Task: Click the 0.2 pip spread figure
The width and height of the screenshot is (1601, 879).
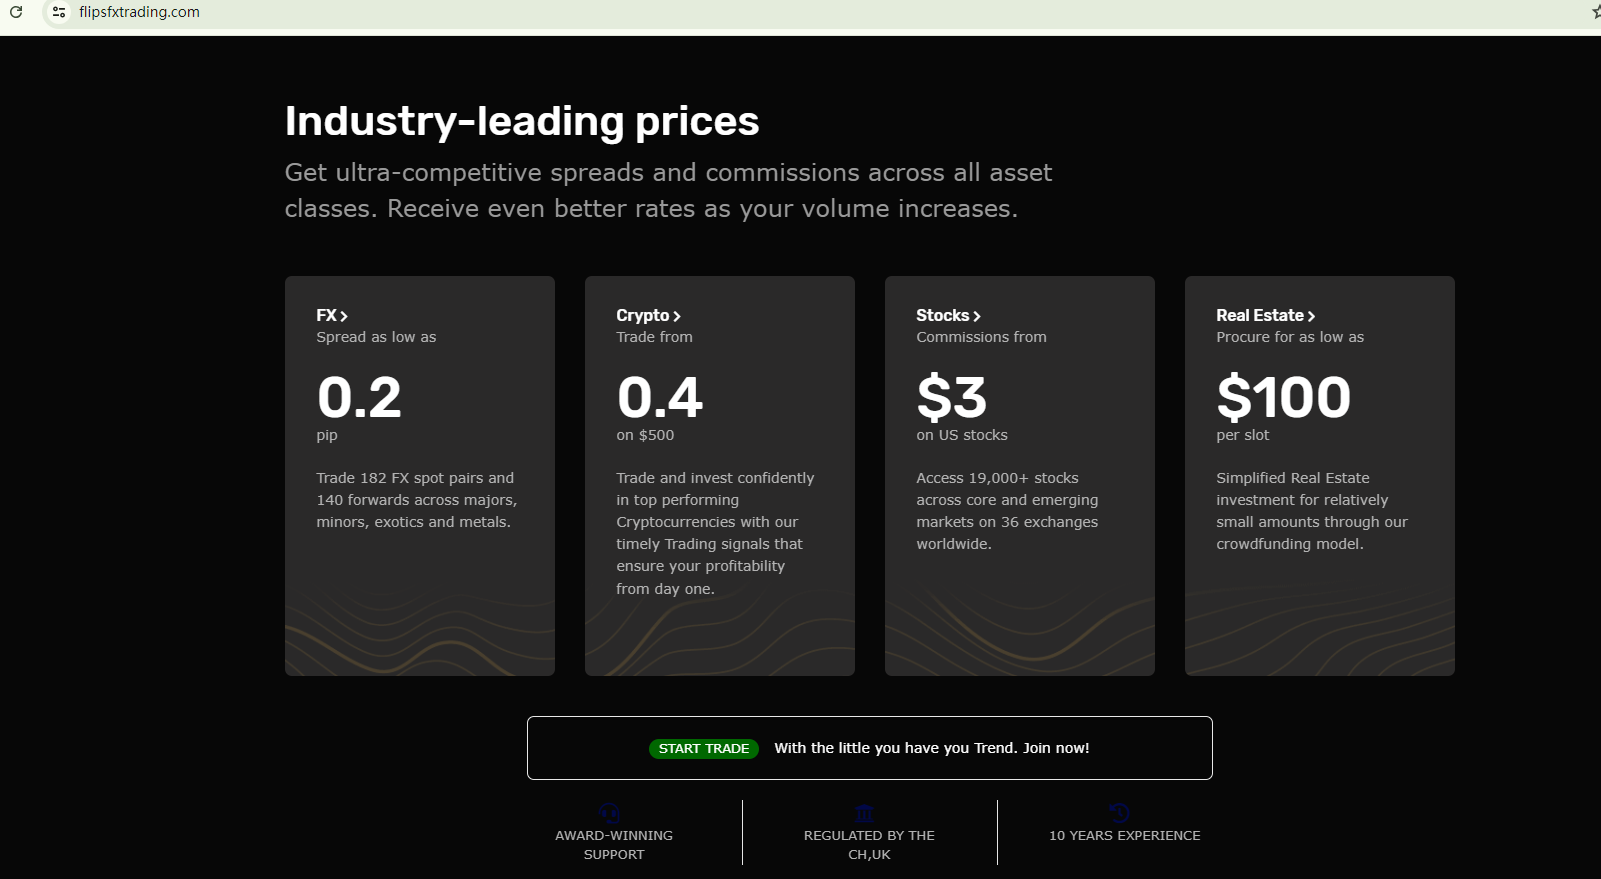Action: 359,397
